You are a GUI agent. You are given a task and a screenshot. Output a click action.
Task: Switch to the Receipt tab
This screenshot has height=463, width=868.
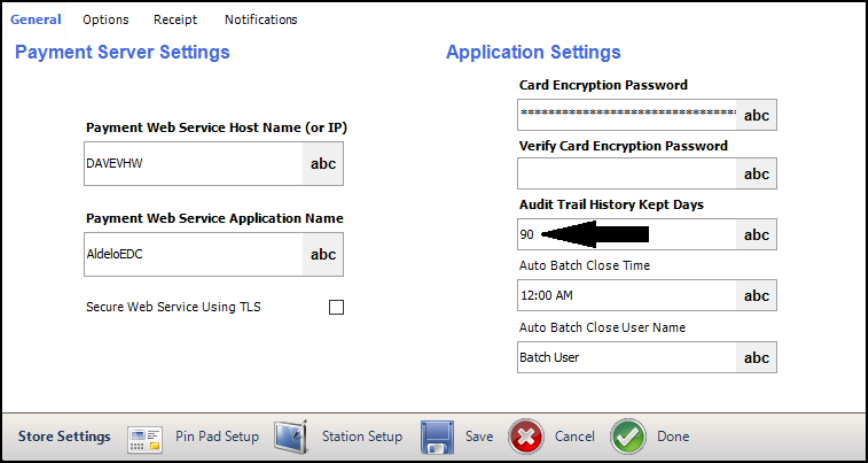pyautogui.click(x=175, y=20)
